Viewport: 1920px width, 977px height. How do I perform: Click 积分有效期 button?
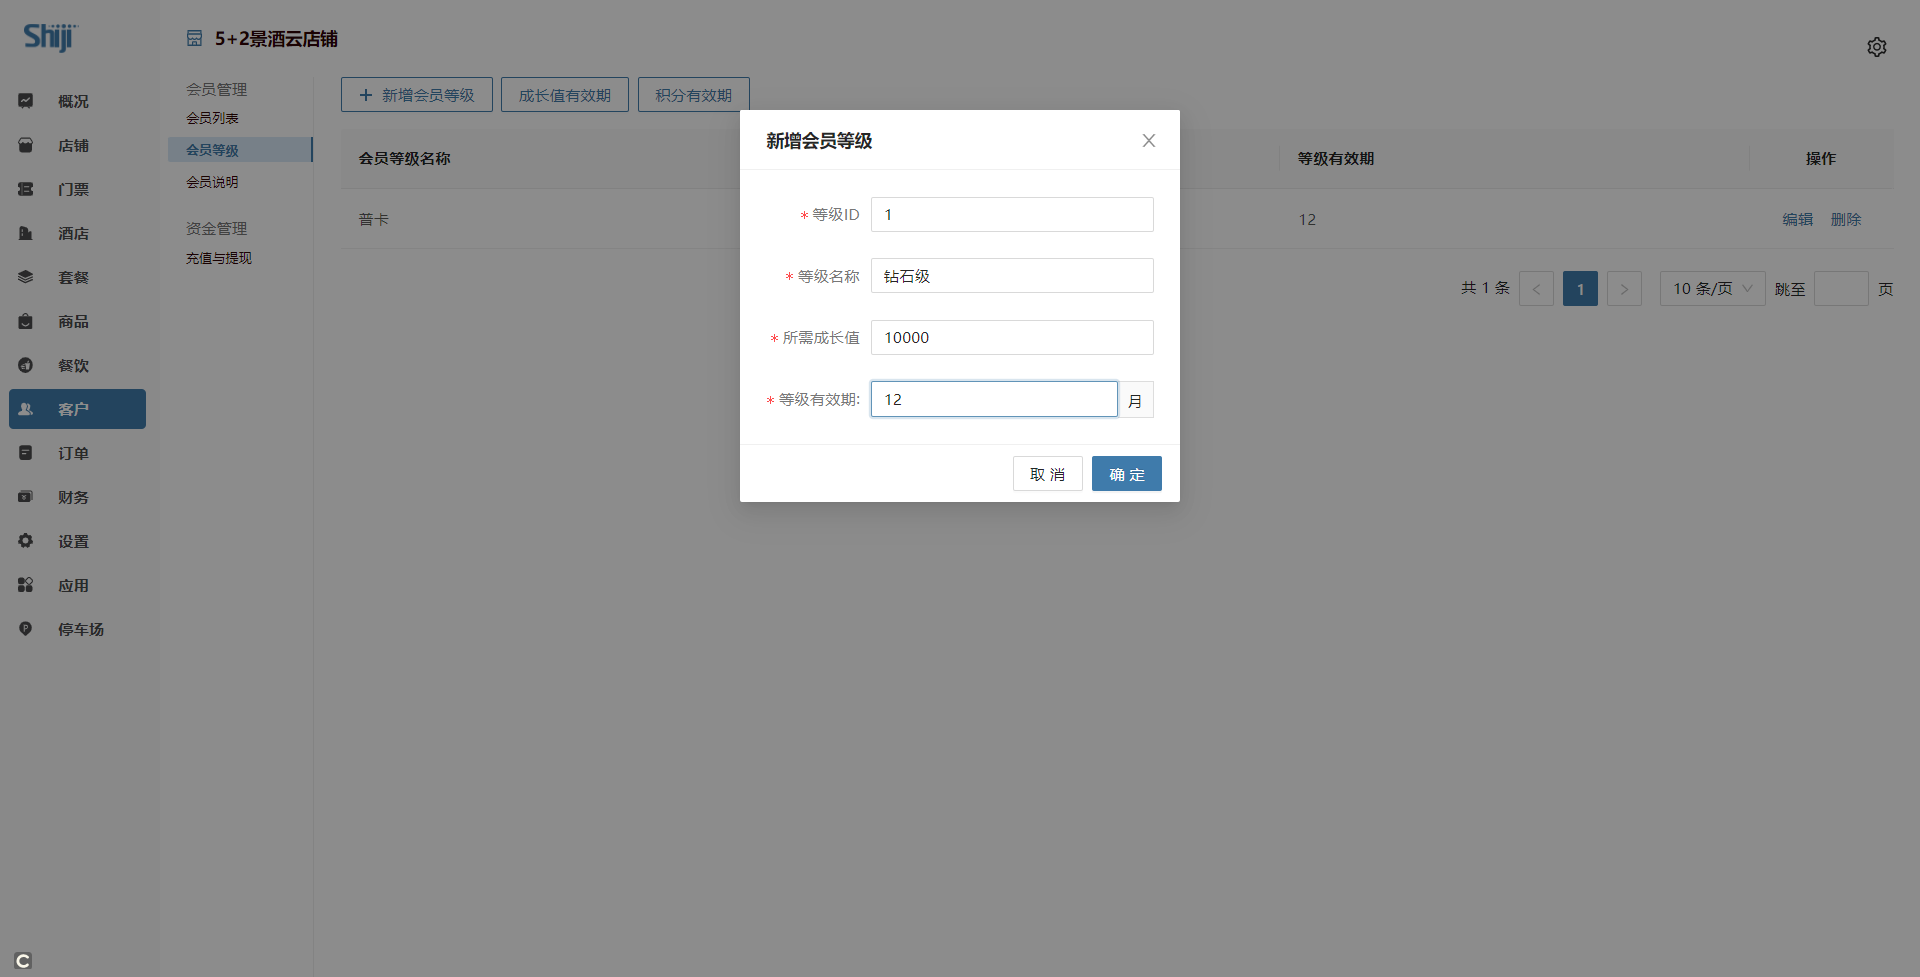coord(694,95)
